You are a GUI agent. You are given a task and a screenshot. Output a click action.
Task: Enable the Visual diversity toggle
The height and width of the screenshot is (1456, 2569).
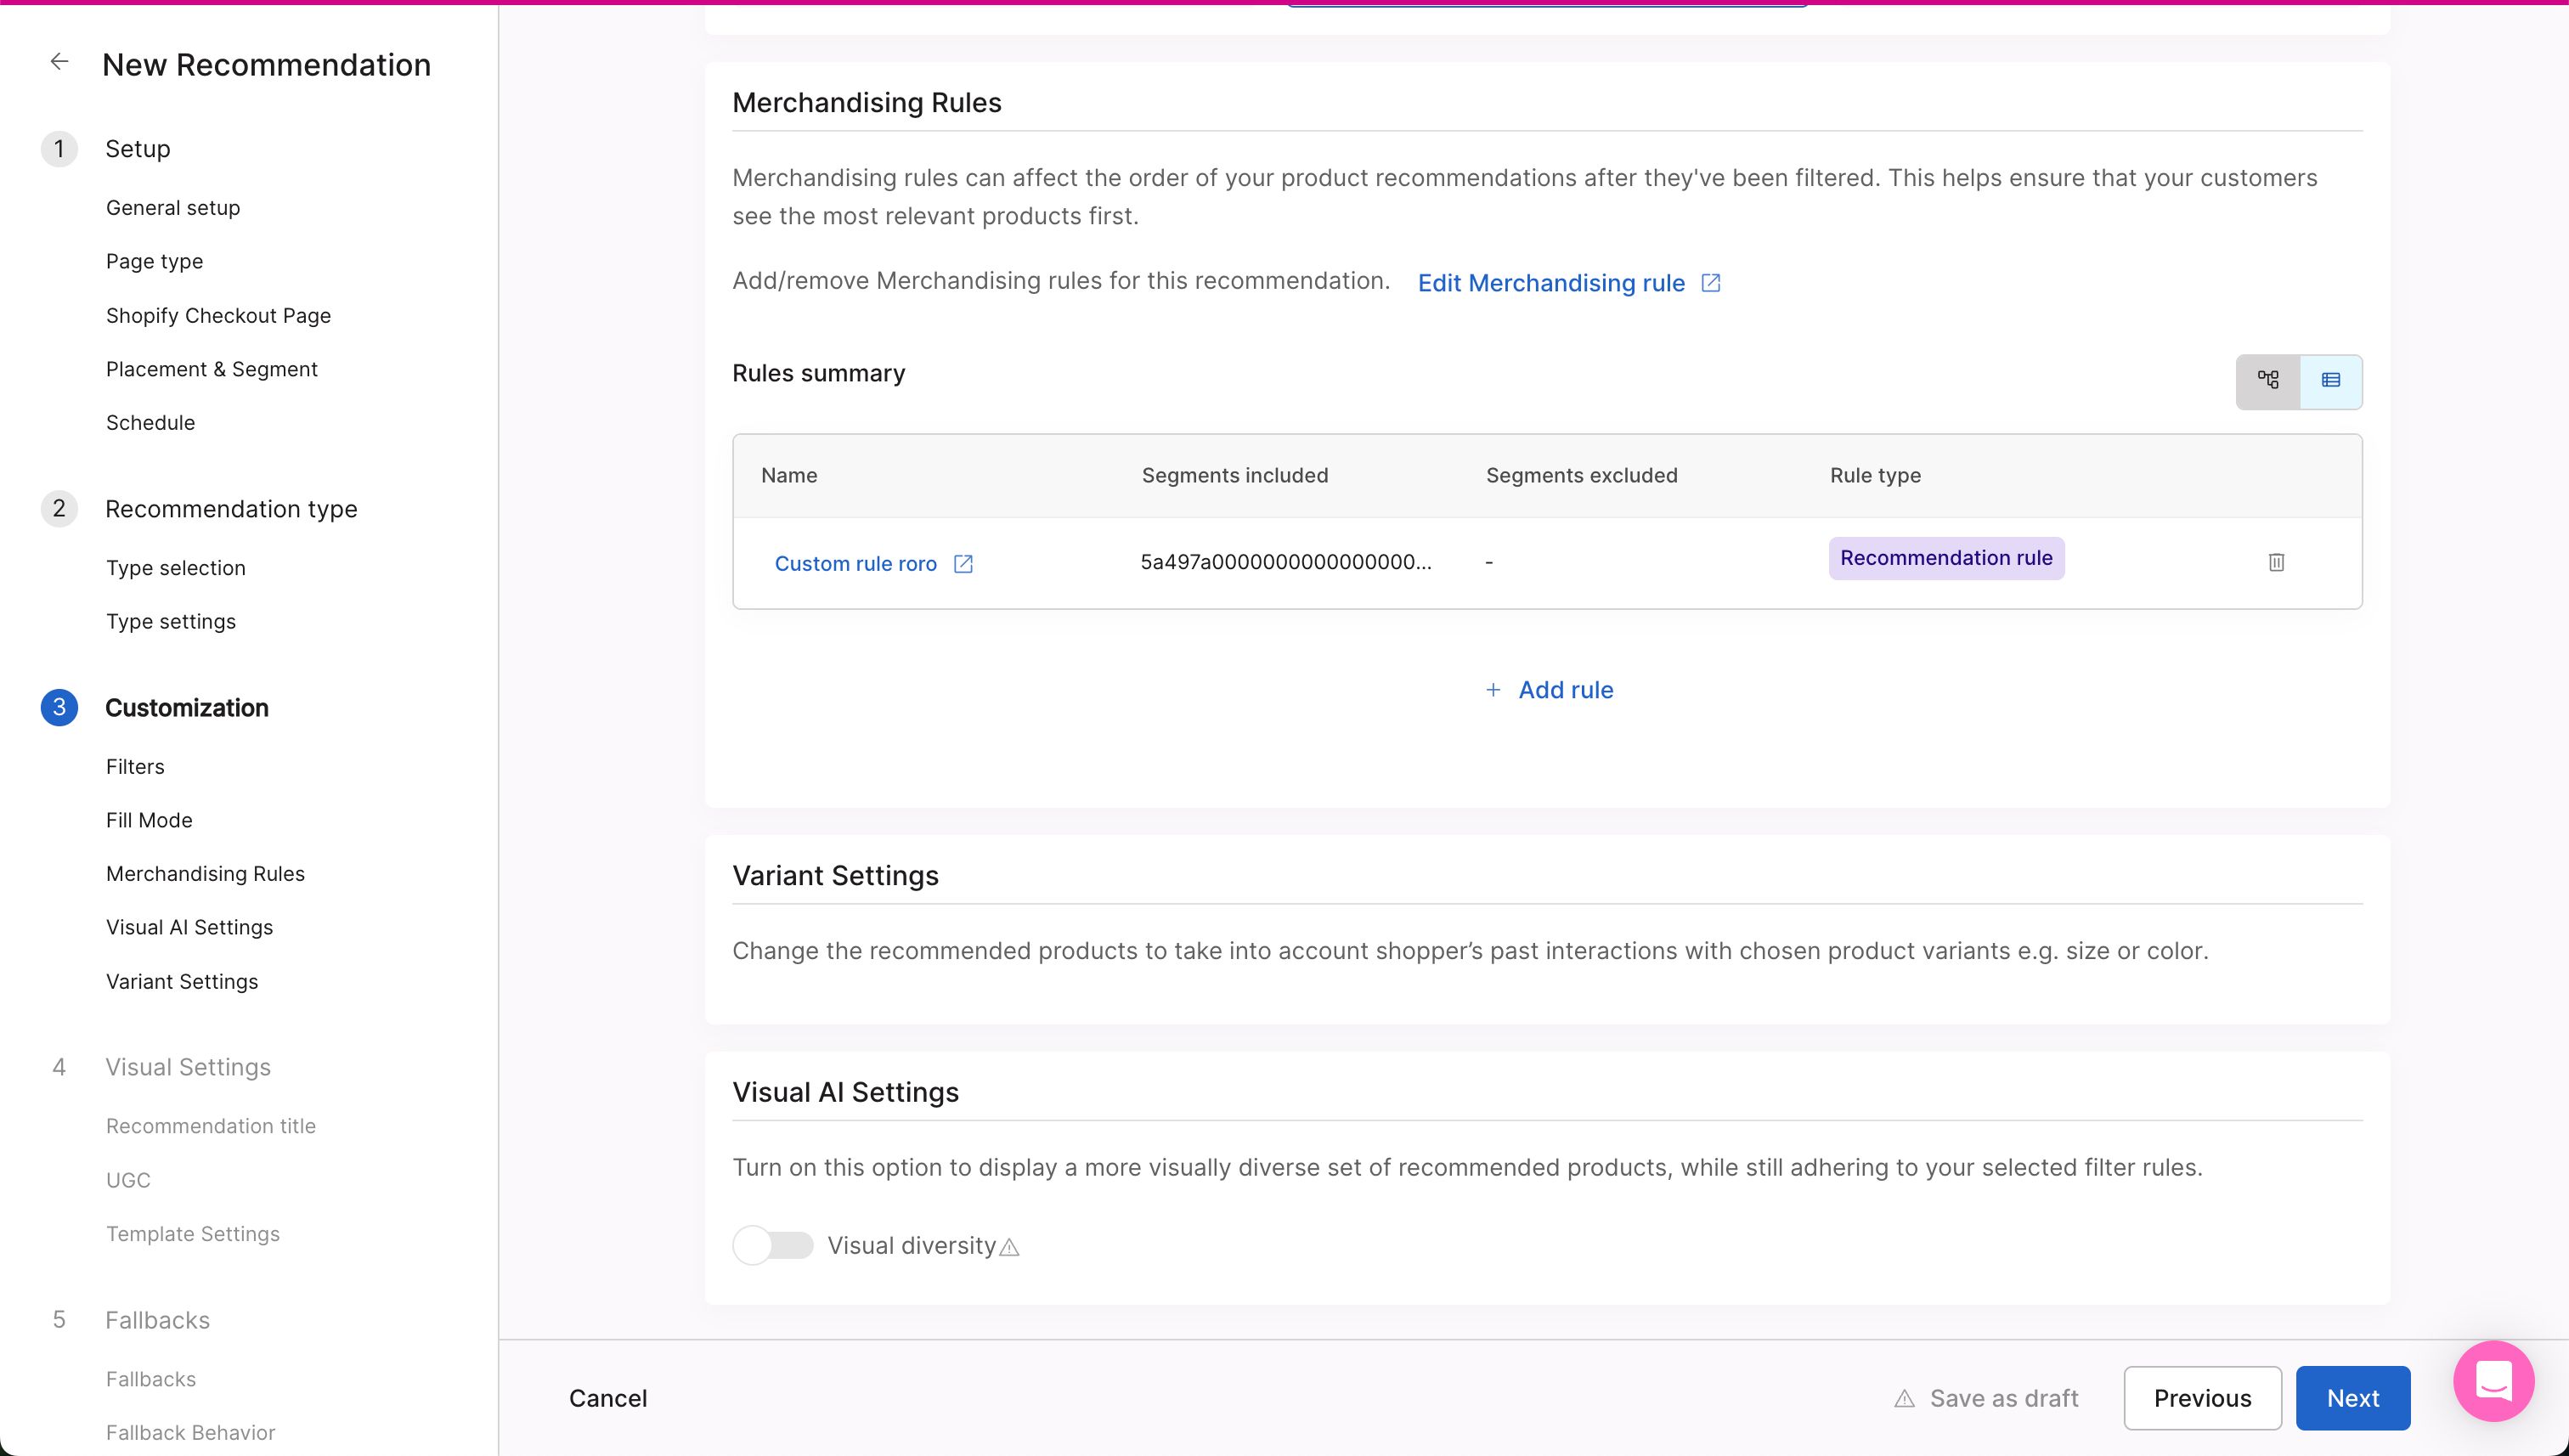pyautogui.click(x=772, y=1245)
